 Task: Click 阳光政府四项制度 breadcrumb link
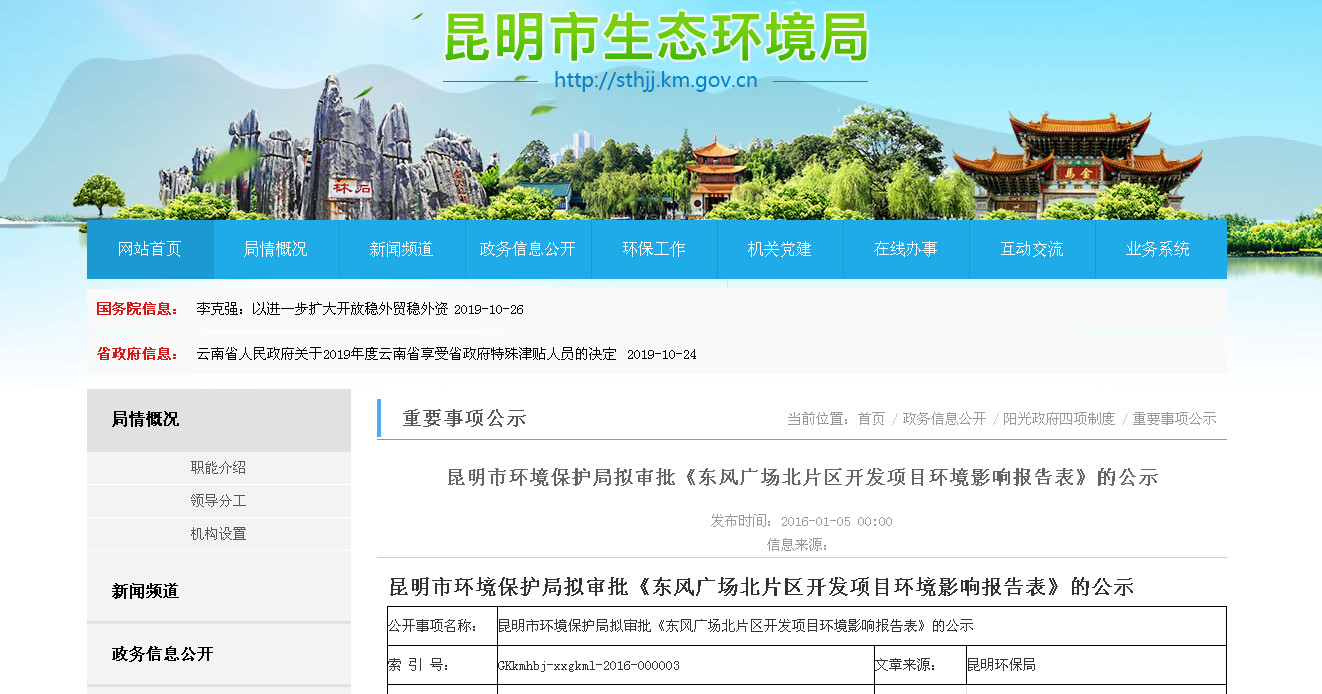click(1059, 419)
